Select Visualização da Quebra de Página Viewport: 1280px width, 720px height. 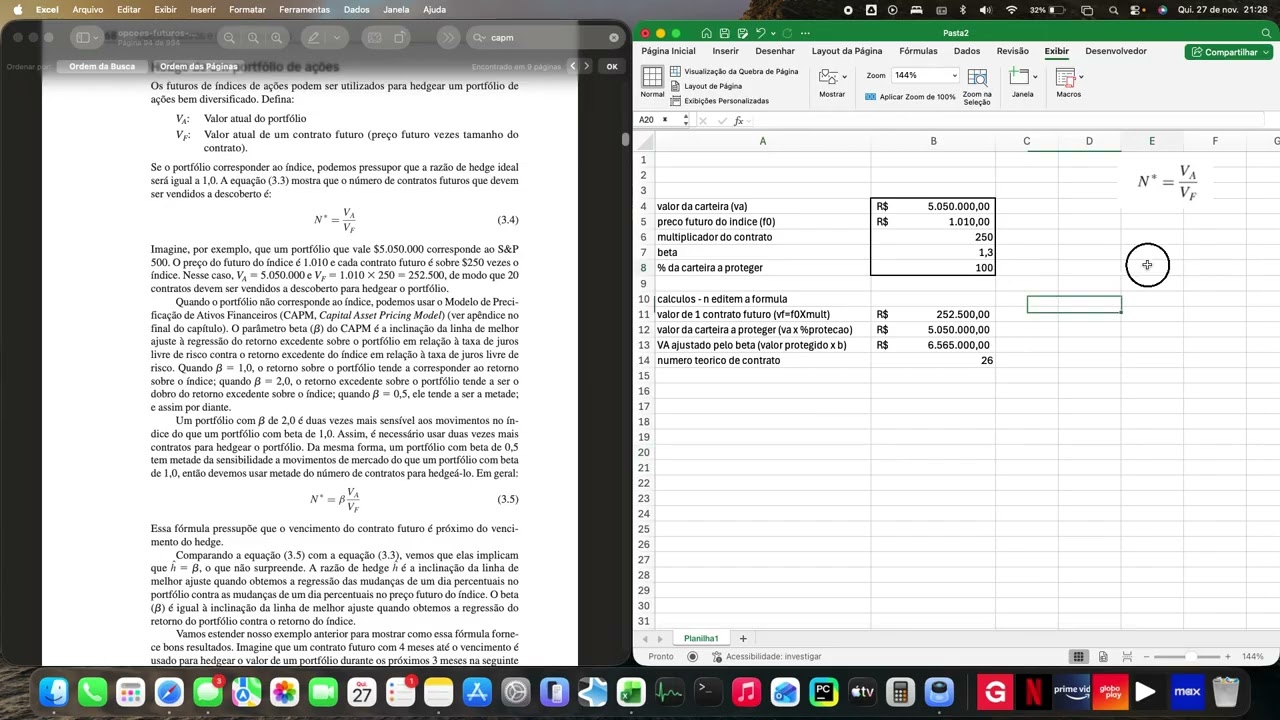pos(734,72)
